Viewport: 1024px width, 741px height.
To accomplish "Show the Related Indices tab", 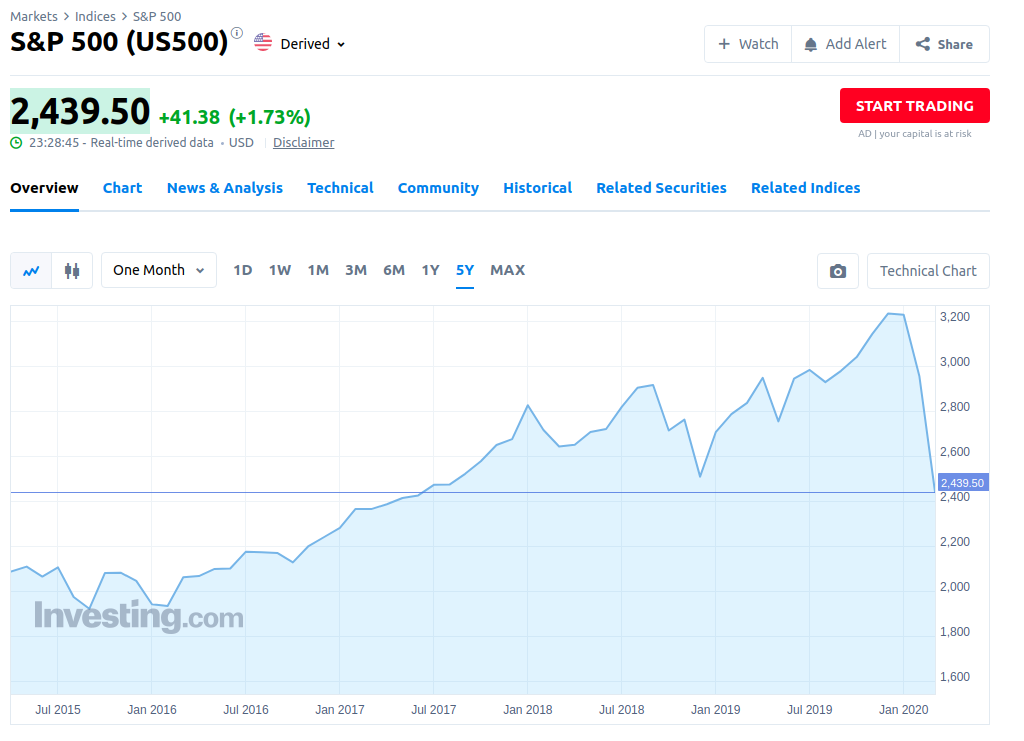I will coord(805,188).
